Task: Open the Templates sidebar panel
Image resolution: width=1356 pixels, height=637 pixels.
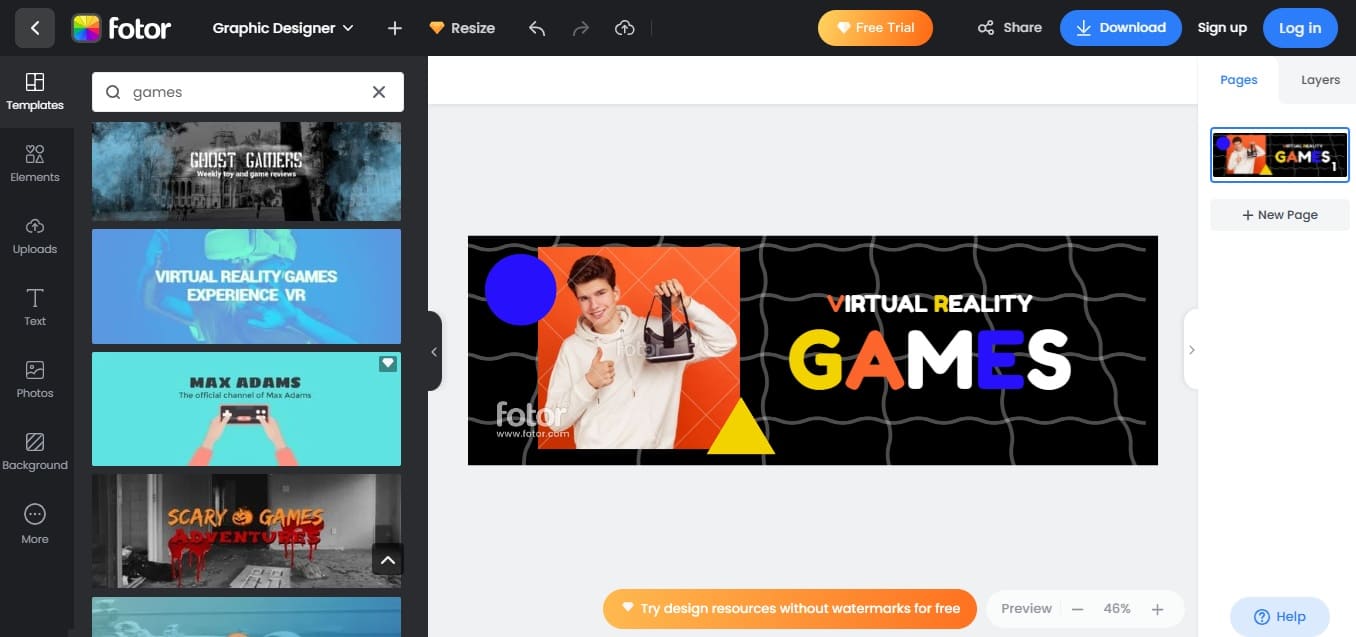Action: tap(35, 92)
